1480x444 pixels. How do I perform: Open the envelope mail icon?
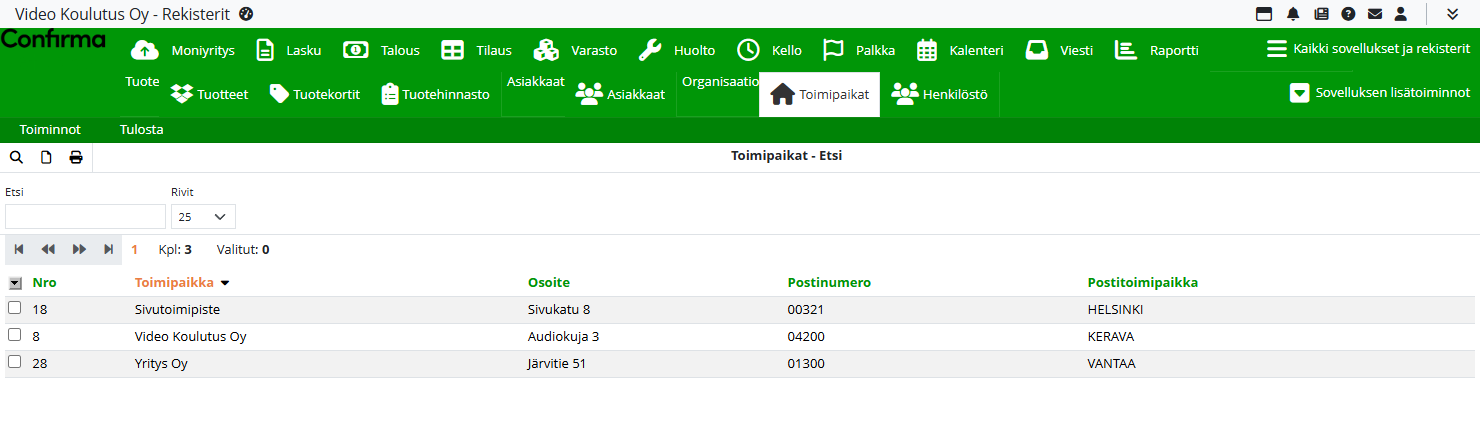1375,14
